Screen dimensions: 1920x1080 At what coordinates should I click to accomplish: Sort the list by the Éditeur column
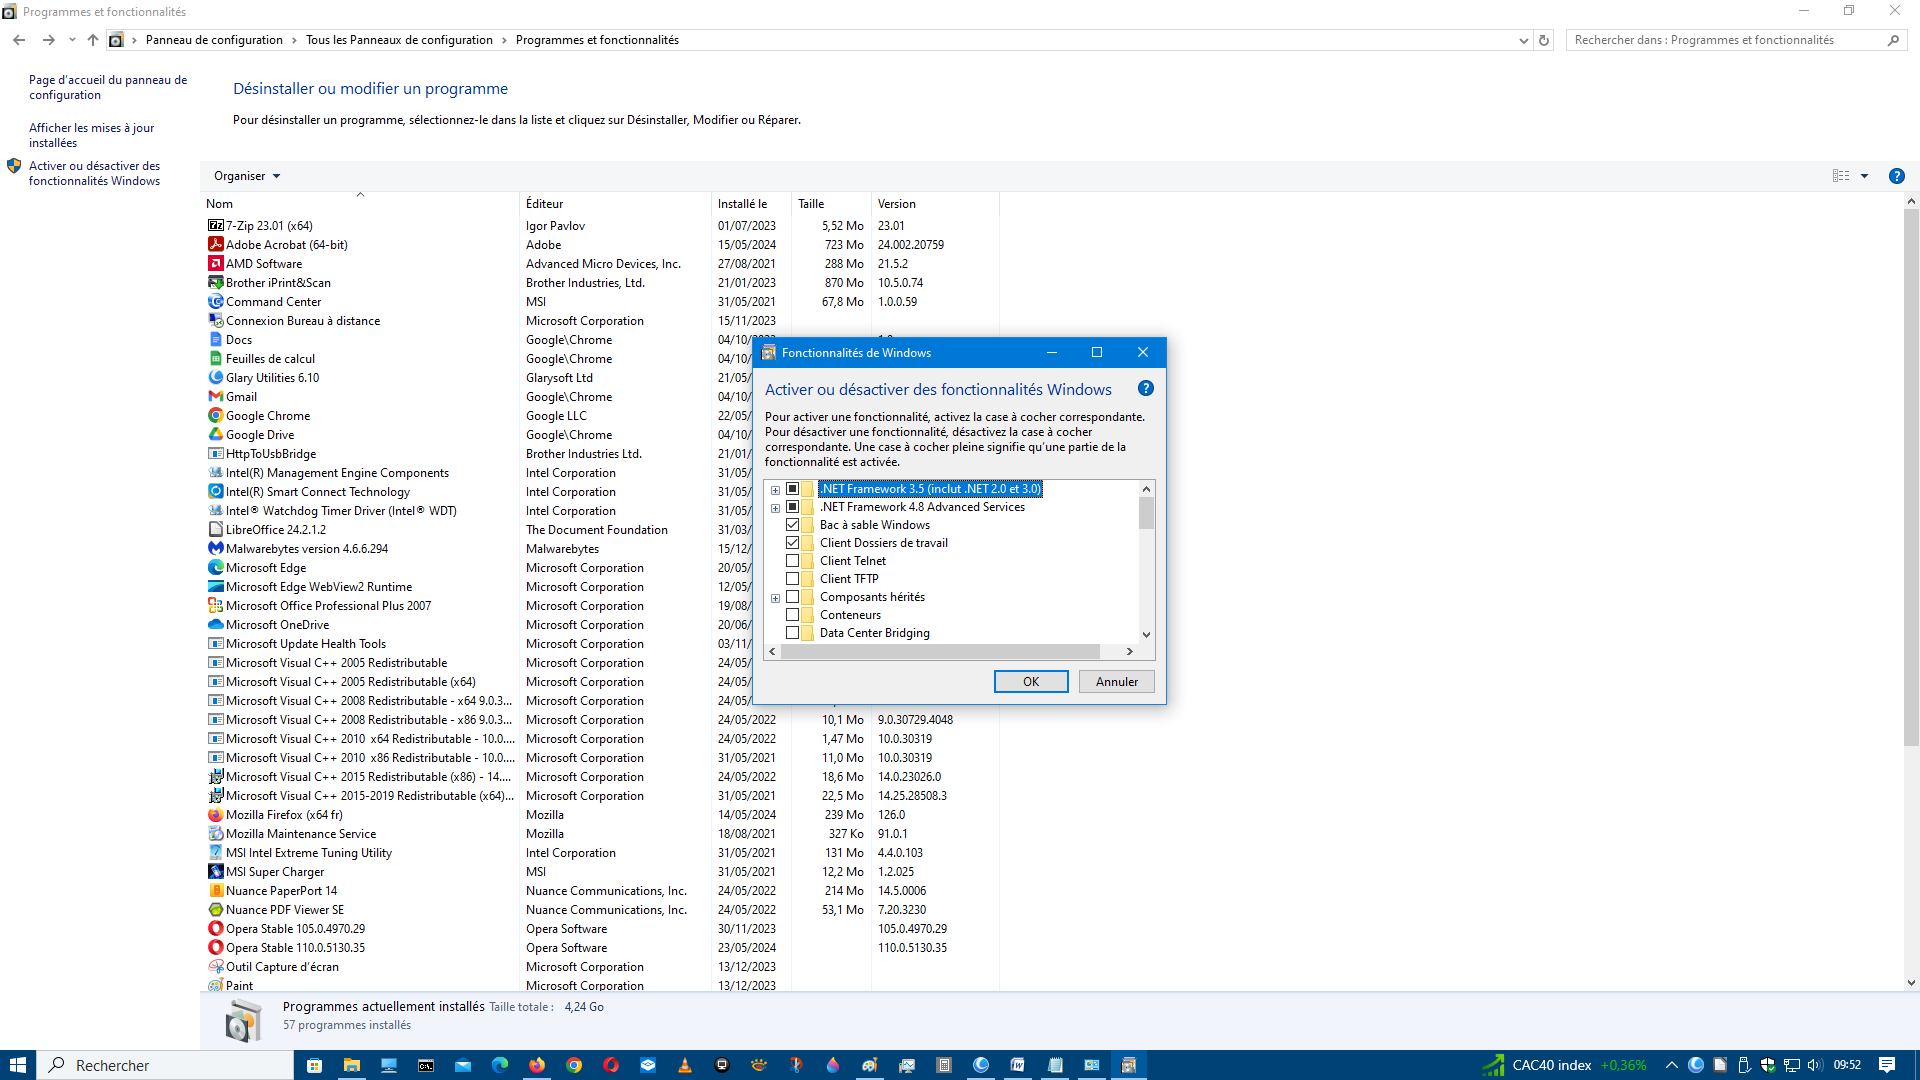(545, 204)
